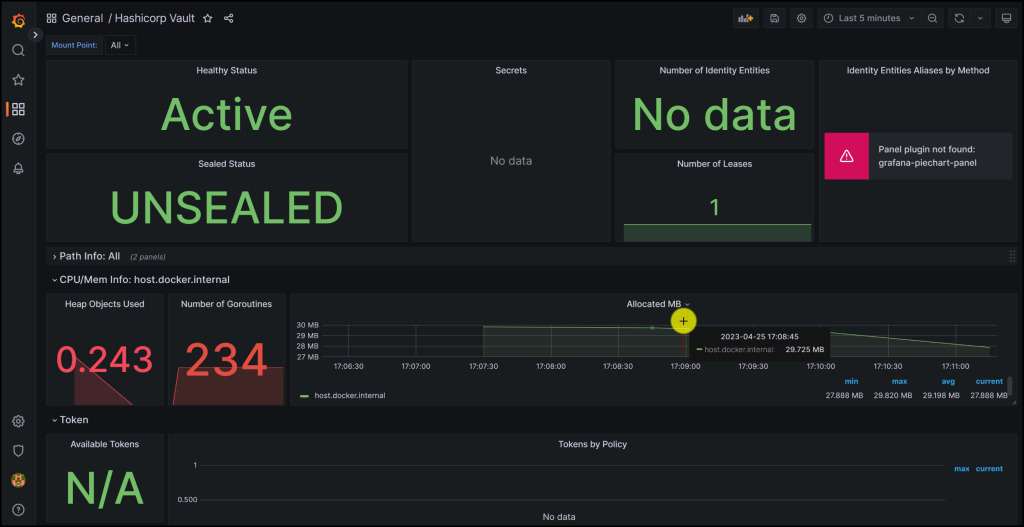Click the Add panel button
This screenshot has height=527, width=1024.
[x=746, y=18]
